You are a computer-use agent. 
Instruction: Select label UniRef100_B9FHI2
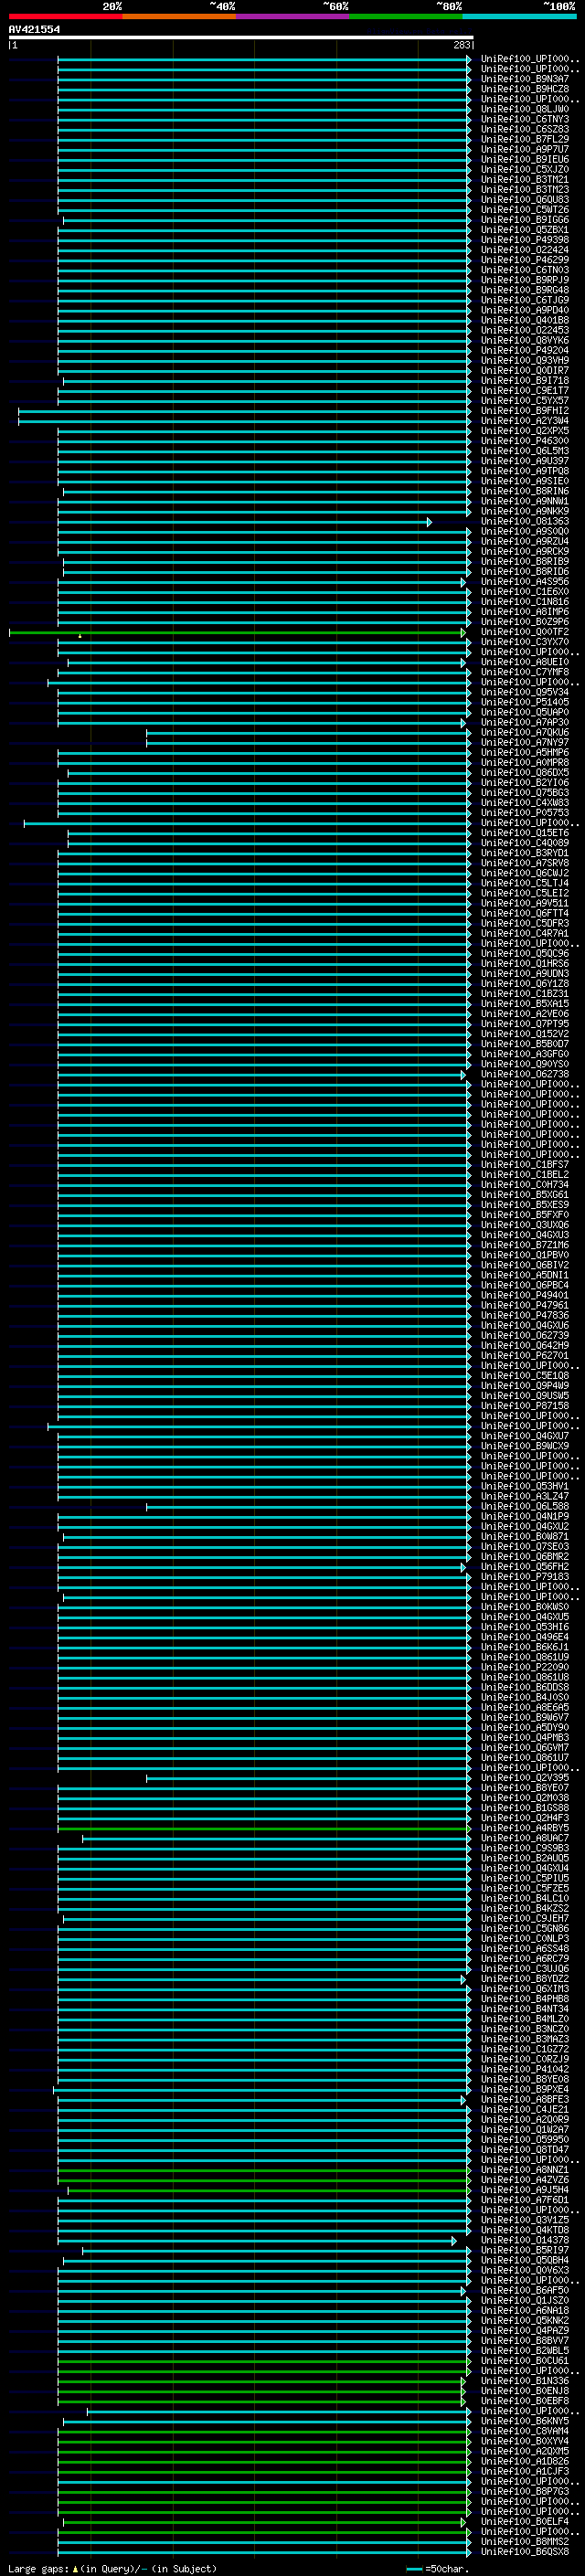[525, 410]
